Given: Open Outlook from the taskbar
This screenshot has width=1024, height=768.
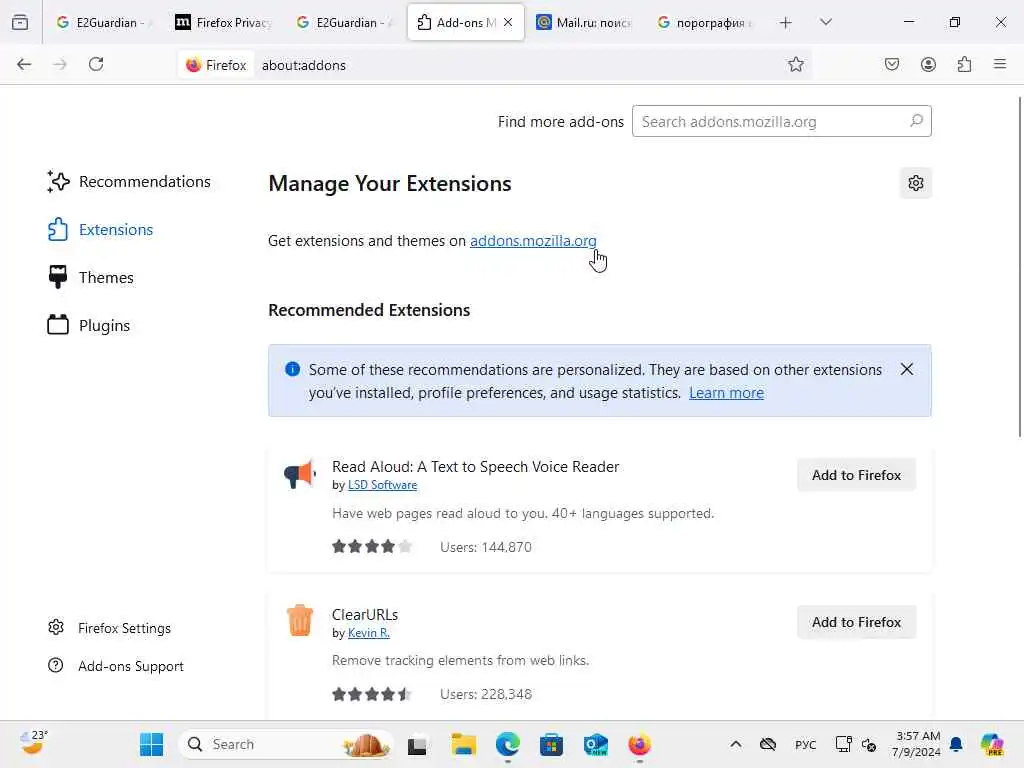Looking at the screenshot, I should pos(596,744).
